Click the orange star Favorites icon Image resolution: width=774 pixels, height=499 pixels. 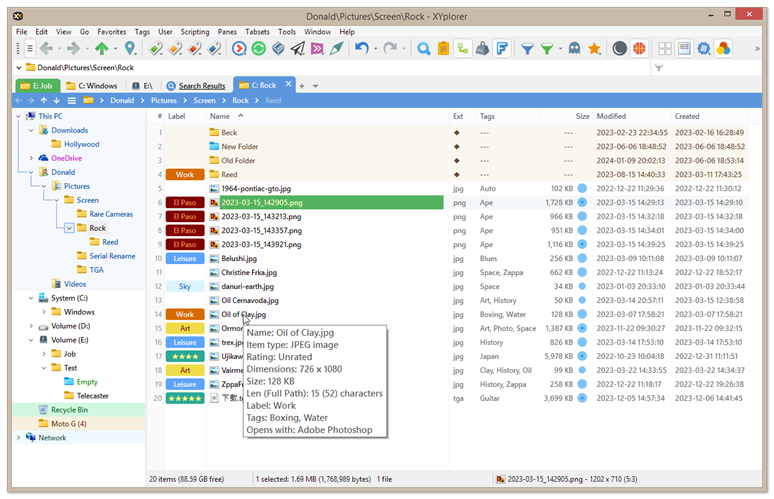[x=594, y=48]
